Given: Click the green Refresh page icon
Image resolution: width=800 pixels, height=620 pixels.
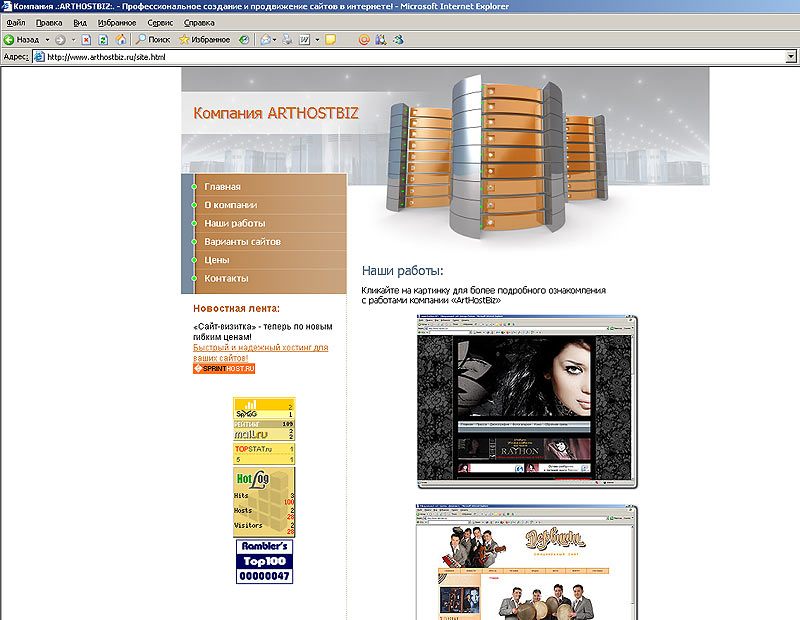Looking at the screenshot, I should pos(103,39).
